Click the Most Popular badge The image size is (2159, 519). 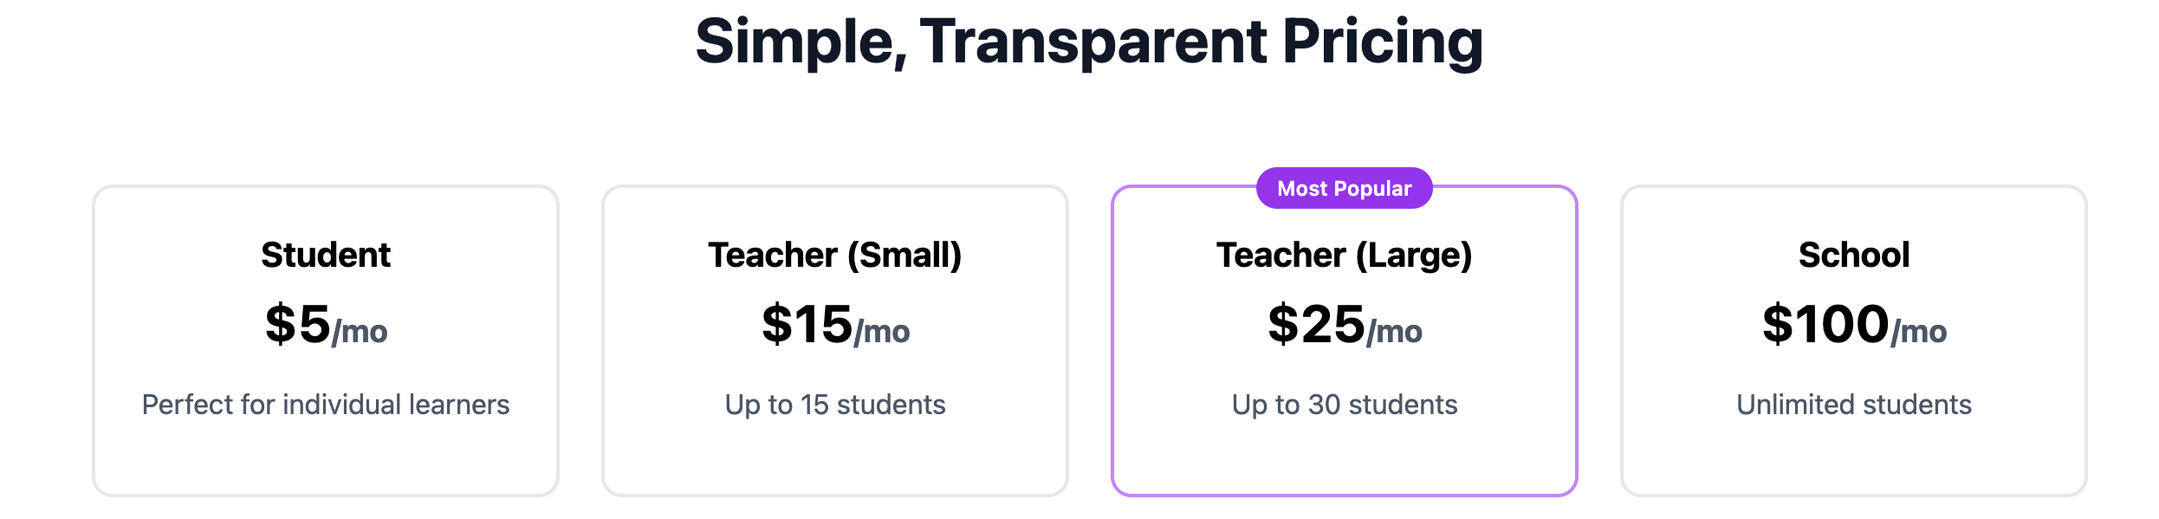[x=1343, y=188]
